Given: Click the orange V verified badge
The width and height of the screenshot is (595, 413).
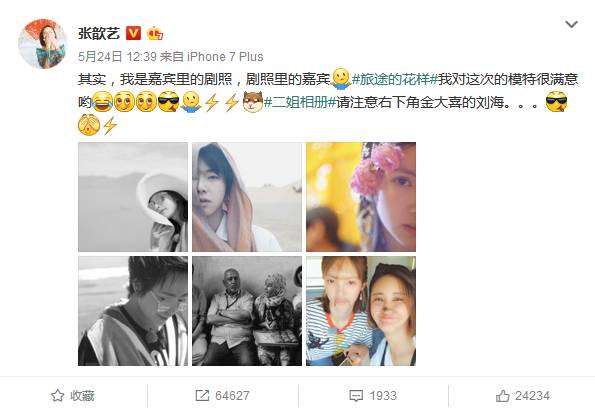Looking at the screenshot, I should click(133, 33).
